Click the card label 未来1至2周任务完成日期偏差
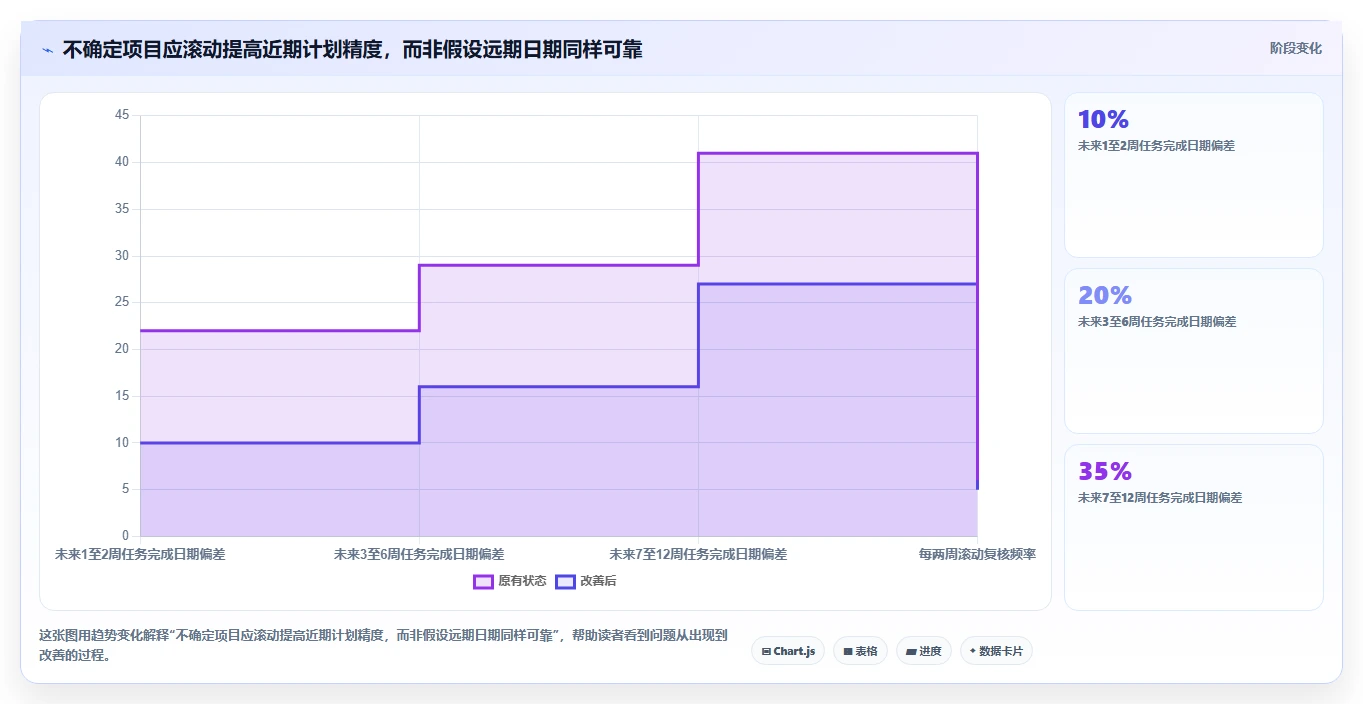The image size is (1363, 704). pos(1156,145)
